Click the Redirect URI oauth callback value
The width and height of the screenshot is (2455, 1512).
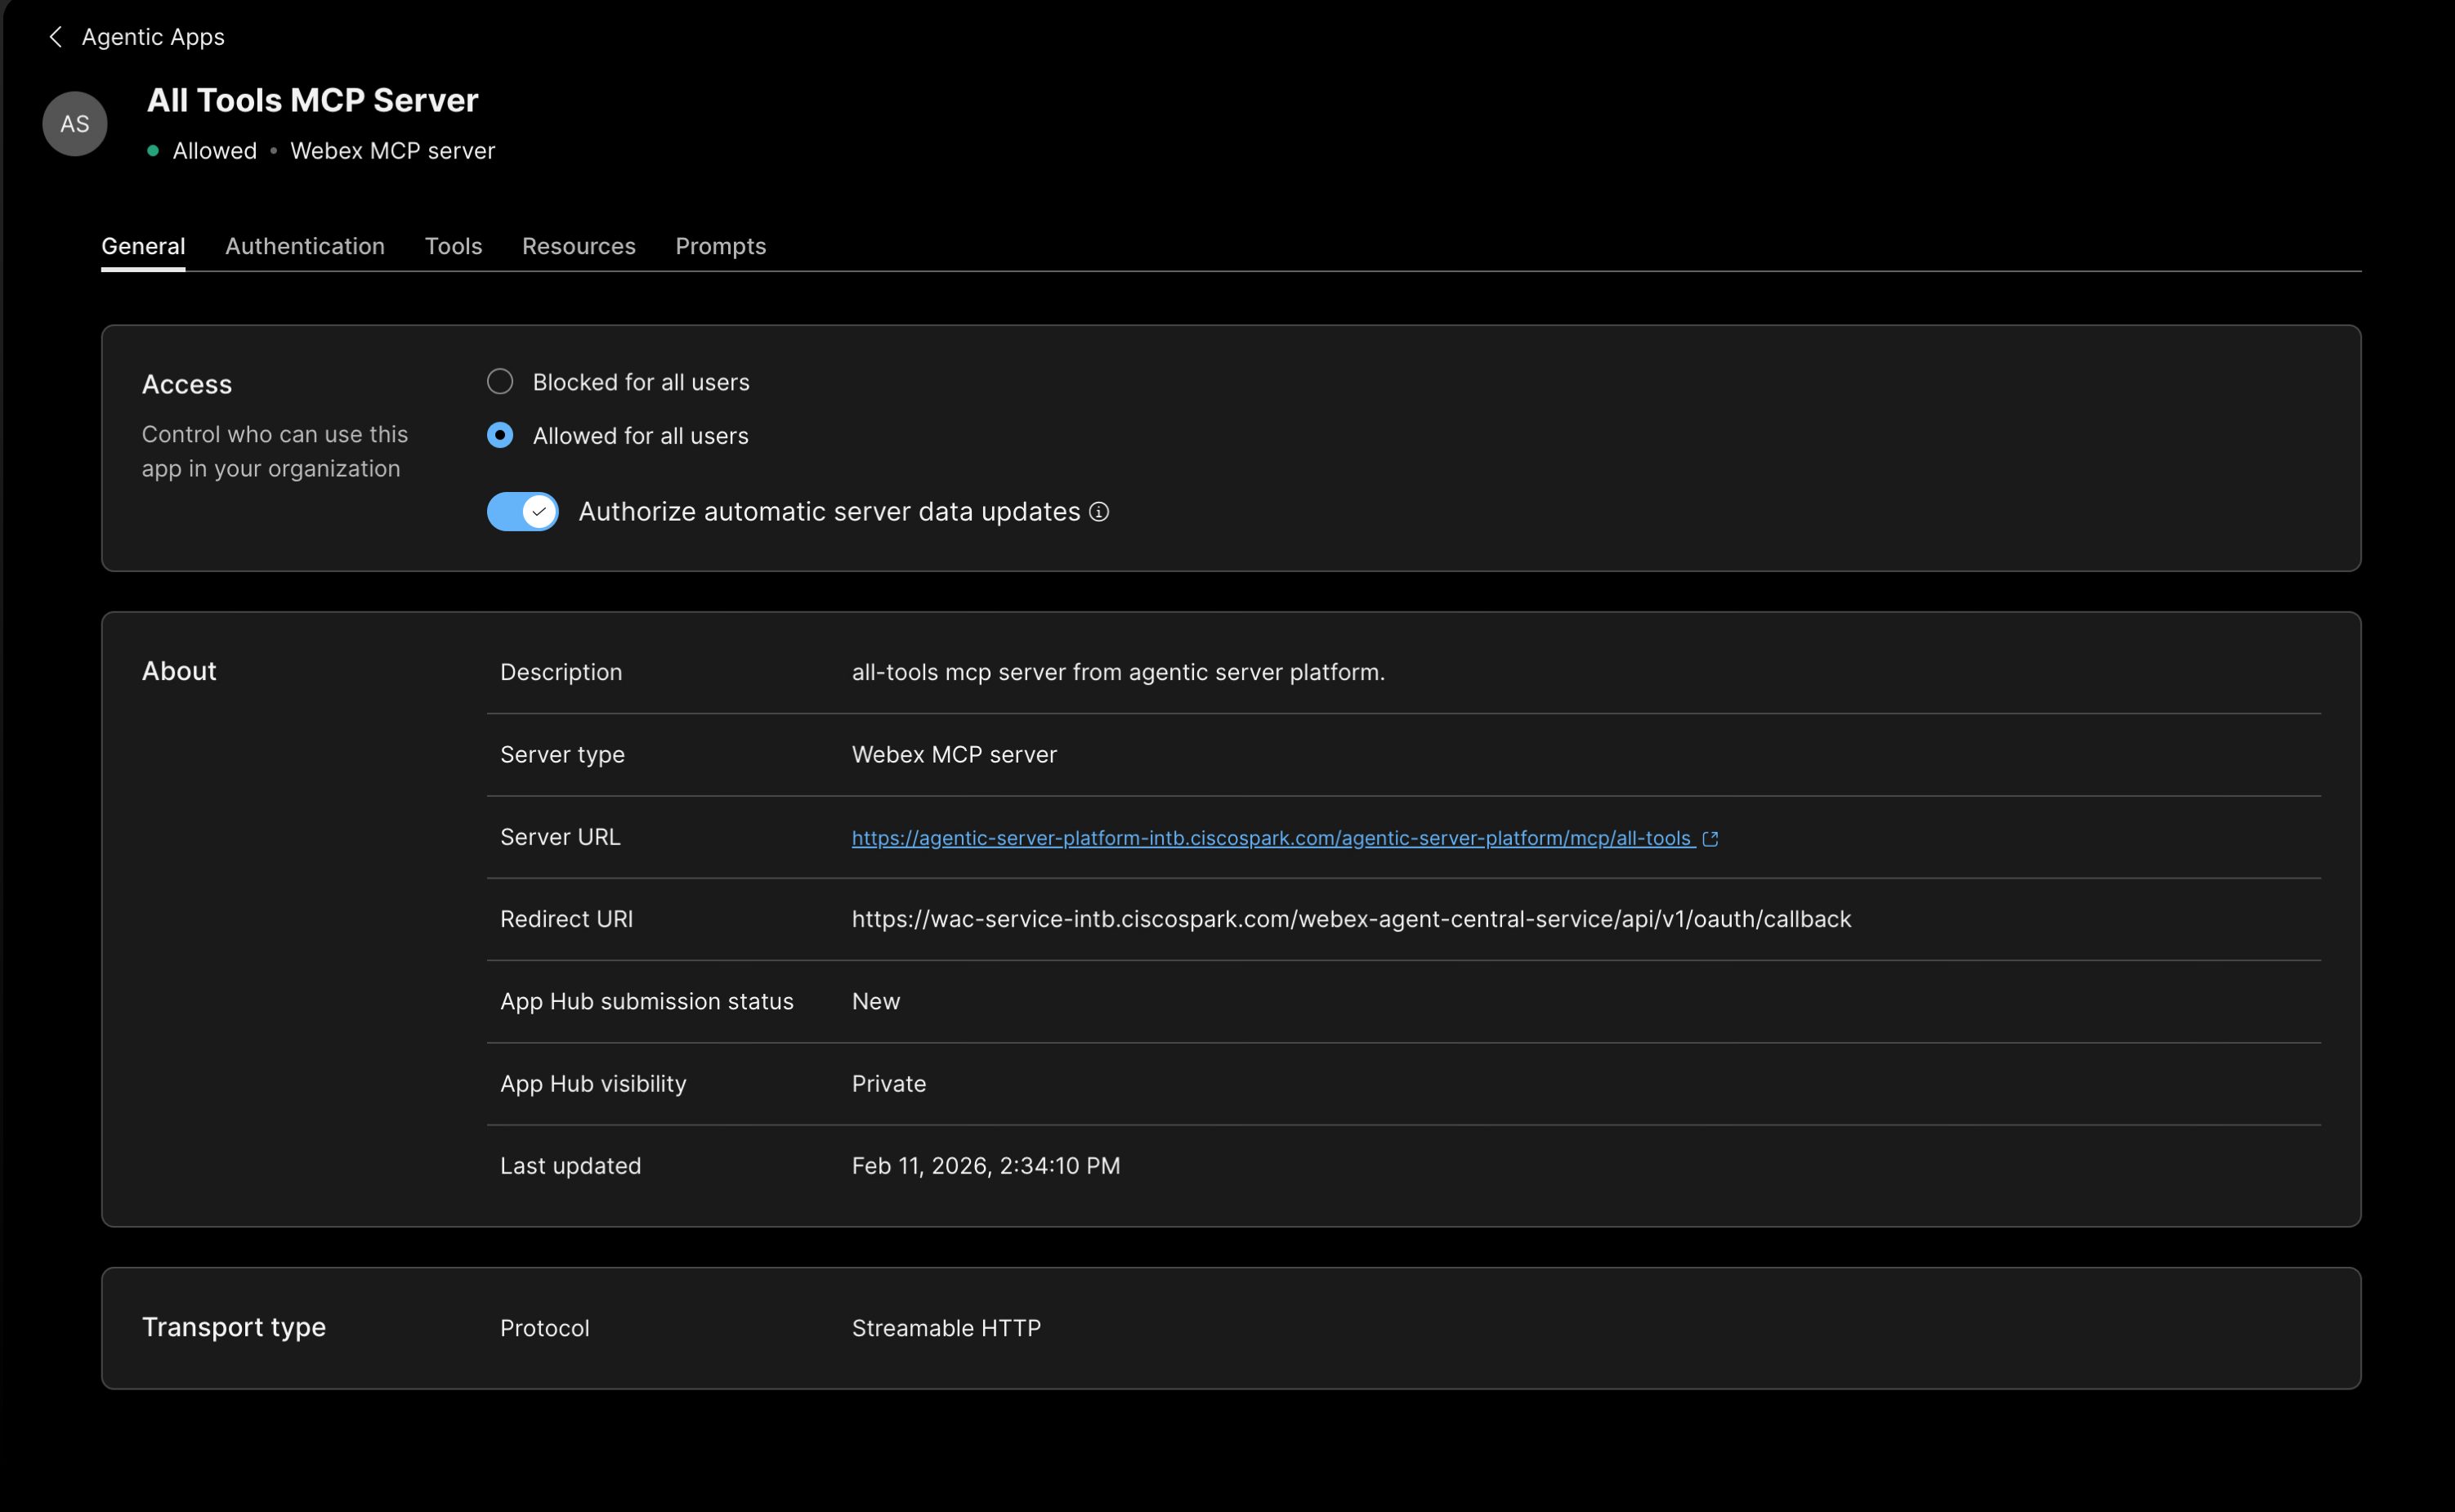pos(1352,919)
